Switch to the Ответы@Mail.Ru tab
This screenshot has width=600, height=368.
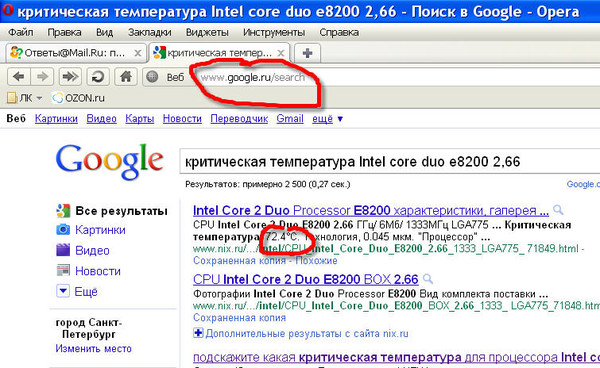(76, 53)
